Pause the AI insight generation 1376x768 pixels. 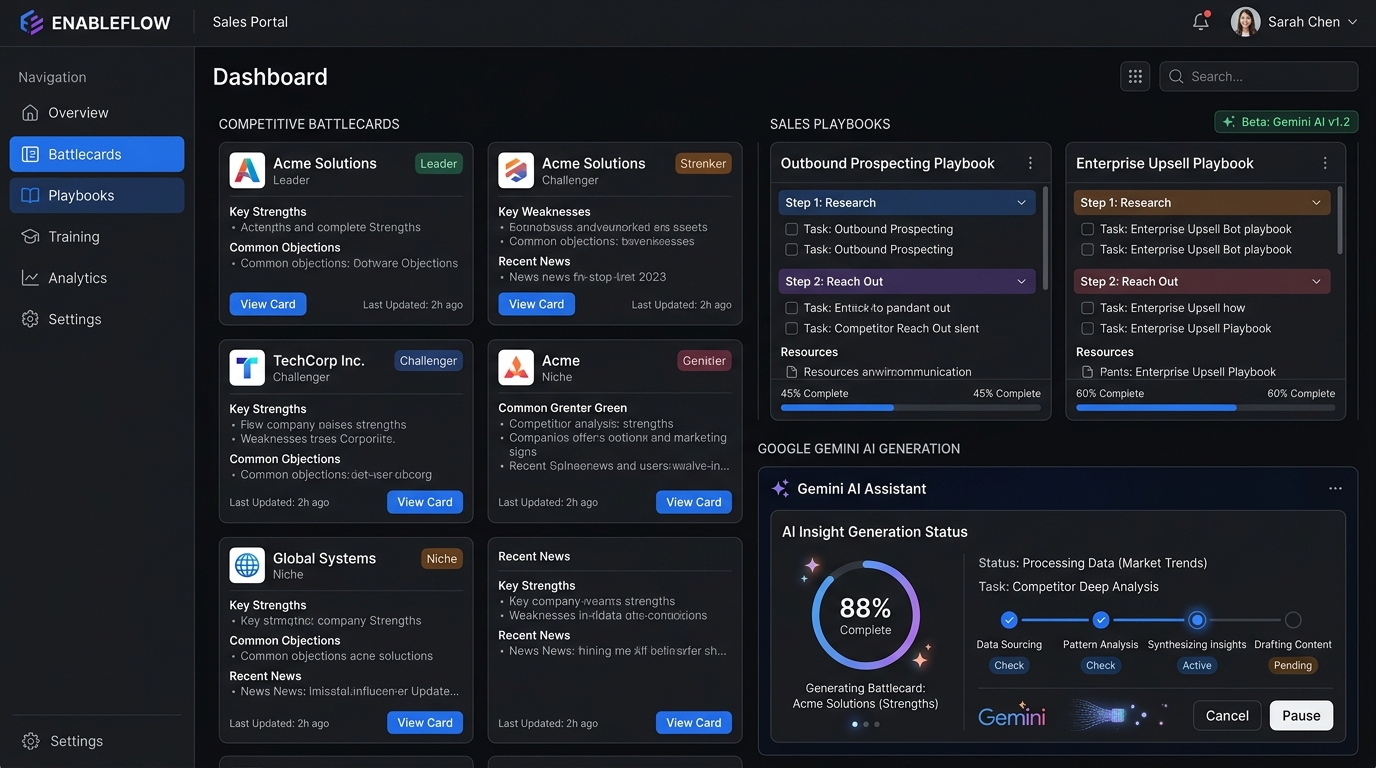point(1301,715)
